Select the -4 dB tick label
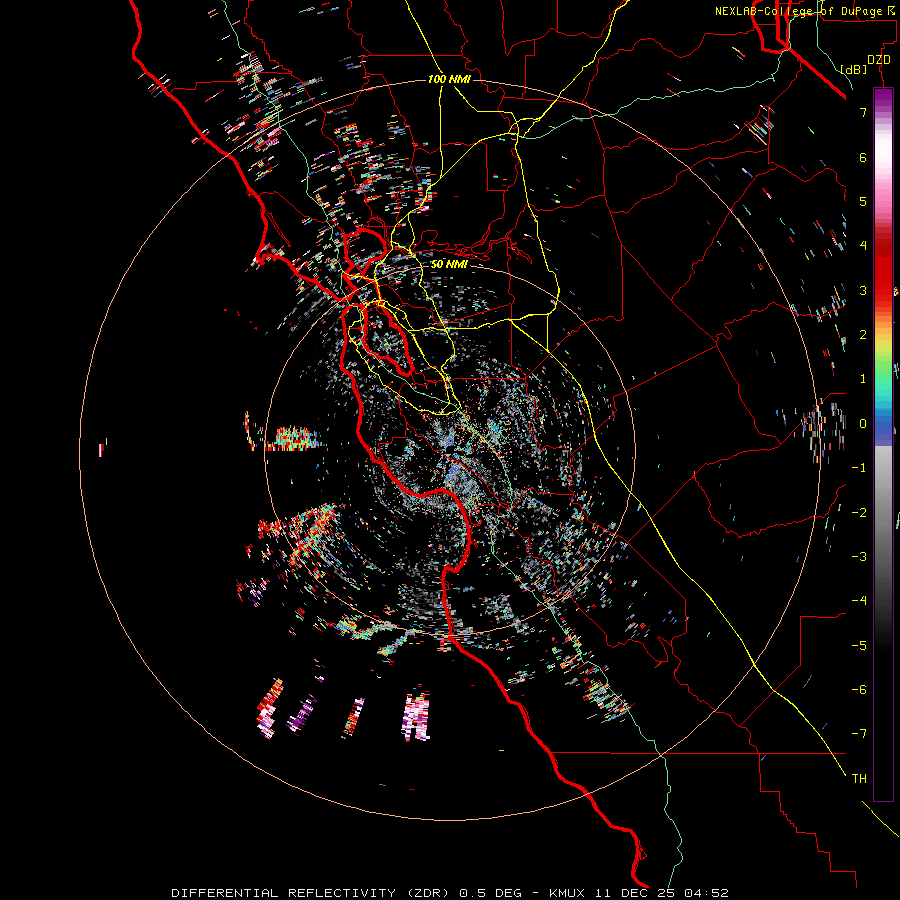This screenshot has height=900, width=900. [x=859, y=601]
